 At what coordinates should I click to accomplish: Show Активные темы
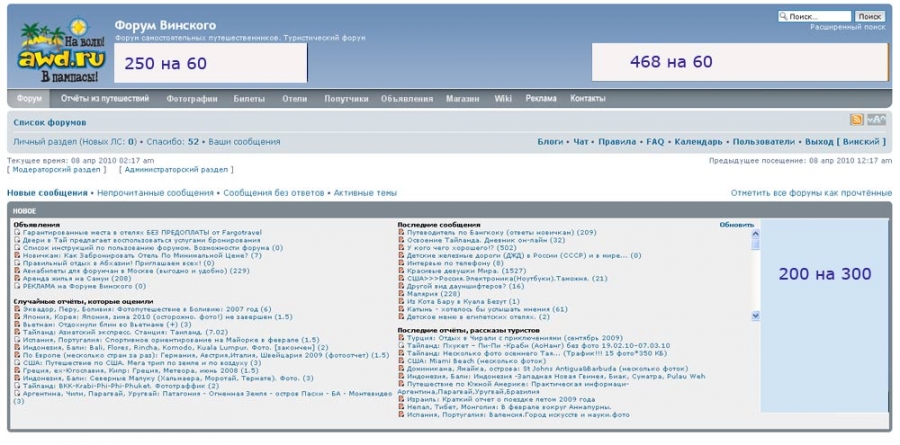(365, 193)
